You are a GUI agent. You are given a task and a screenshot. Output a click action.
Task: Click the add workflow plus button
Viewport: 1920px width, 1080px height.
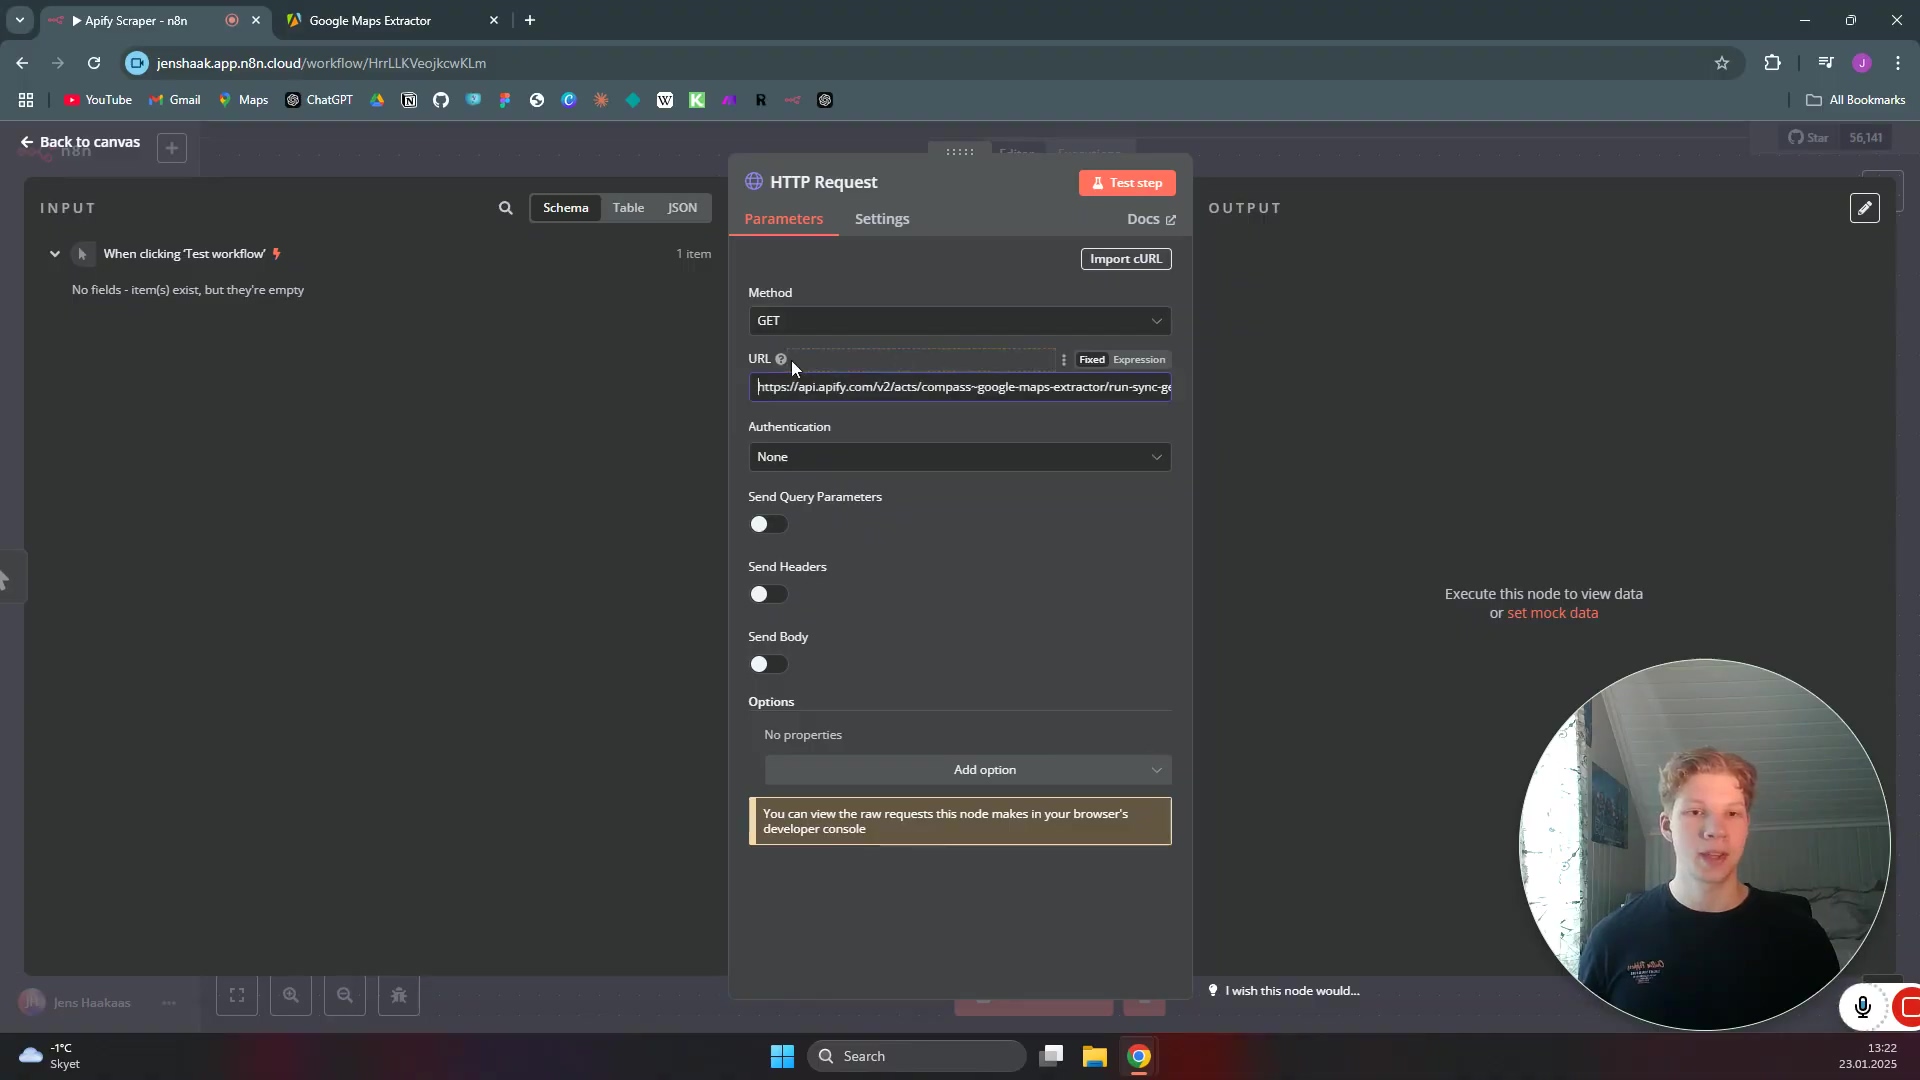[172, 149]
